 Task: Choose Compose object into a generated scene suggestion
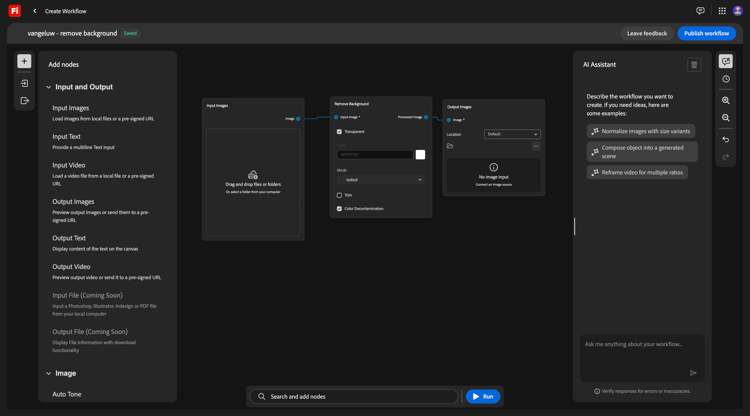tap(642, 152)
